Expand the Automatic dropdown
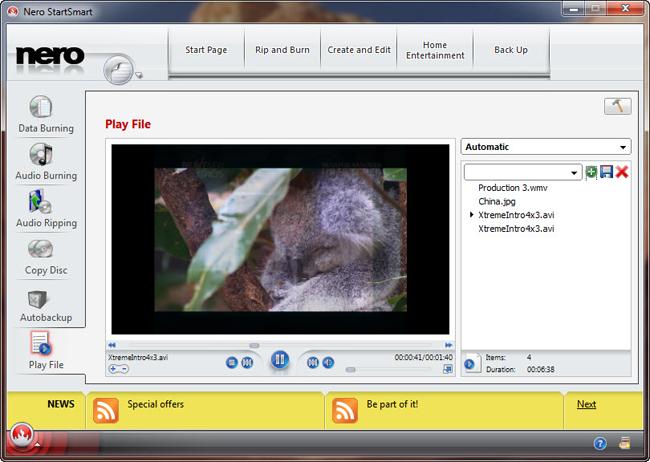Viewport: 650px width, 462px height. point(624,147)
